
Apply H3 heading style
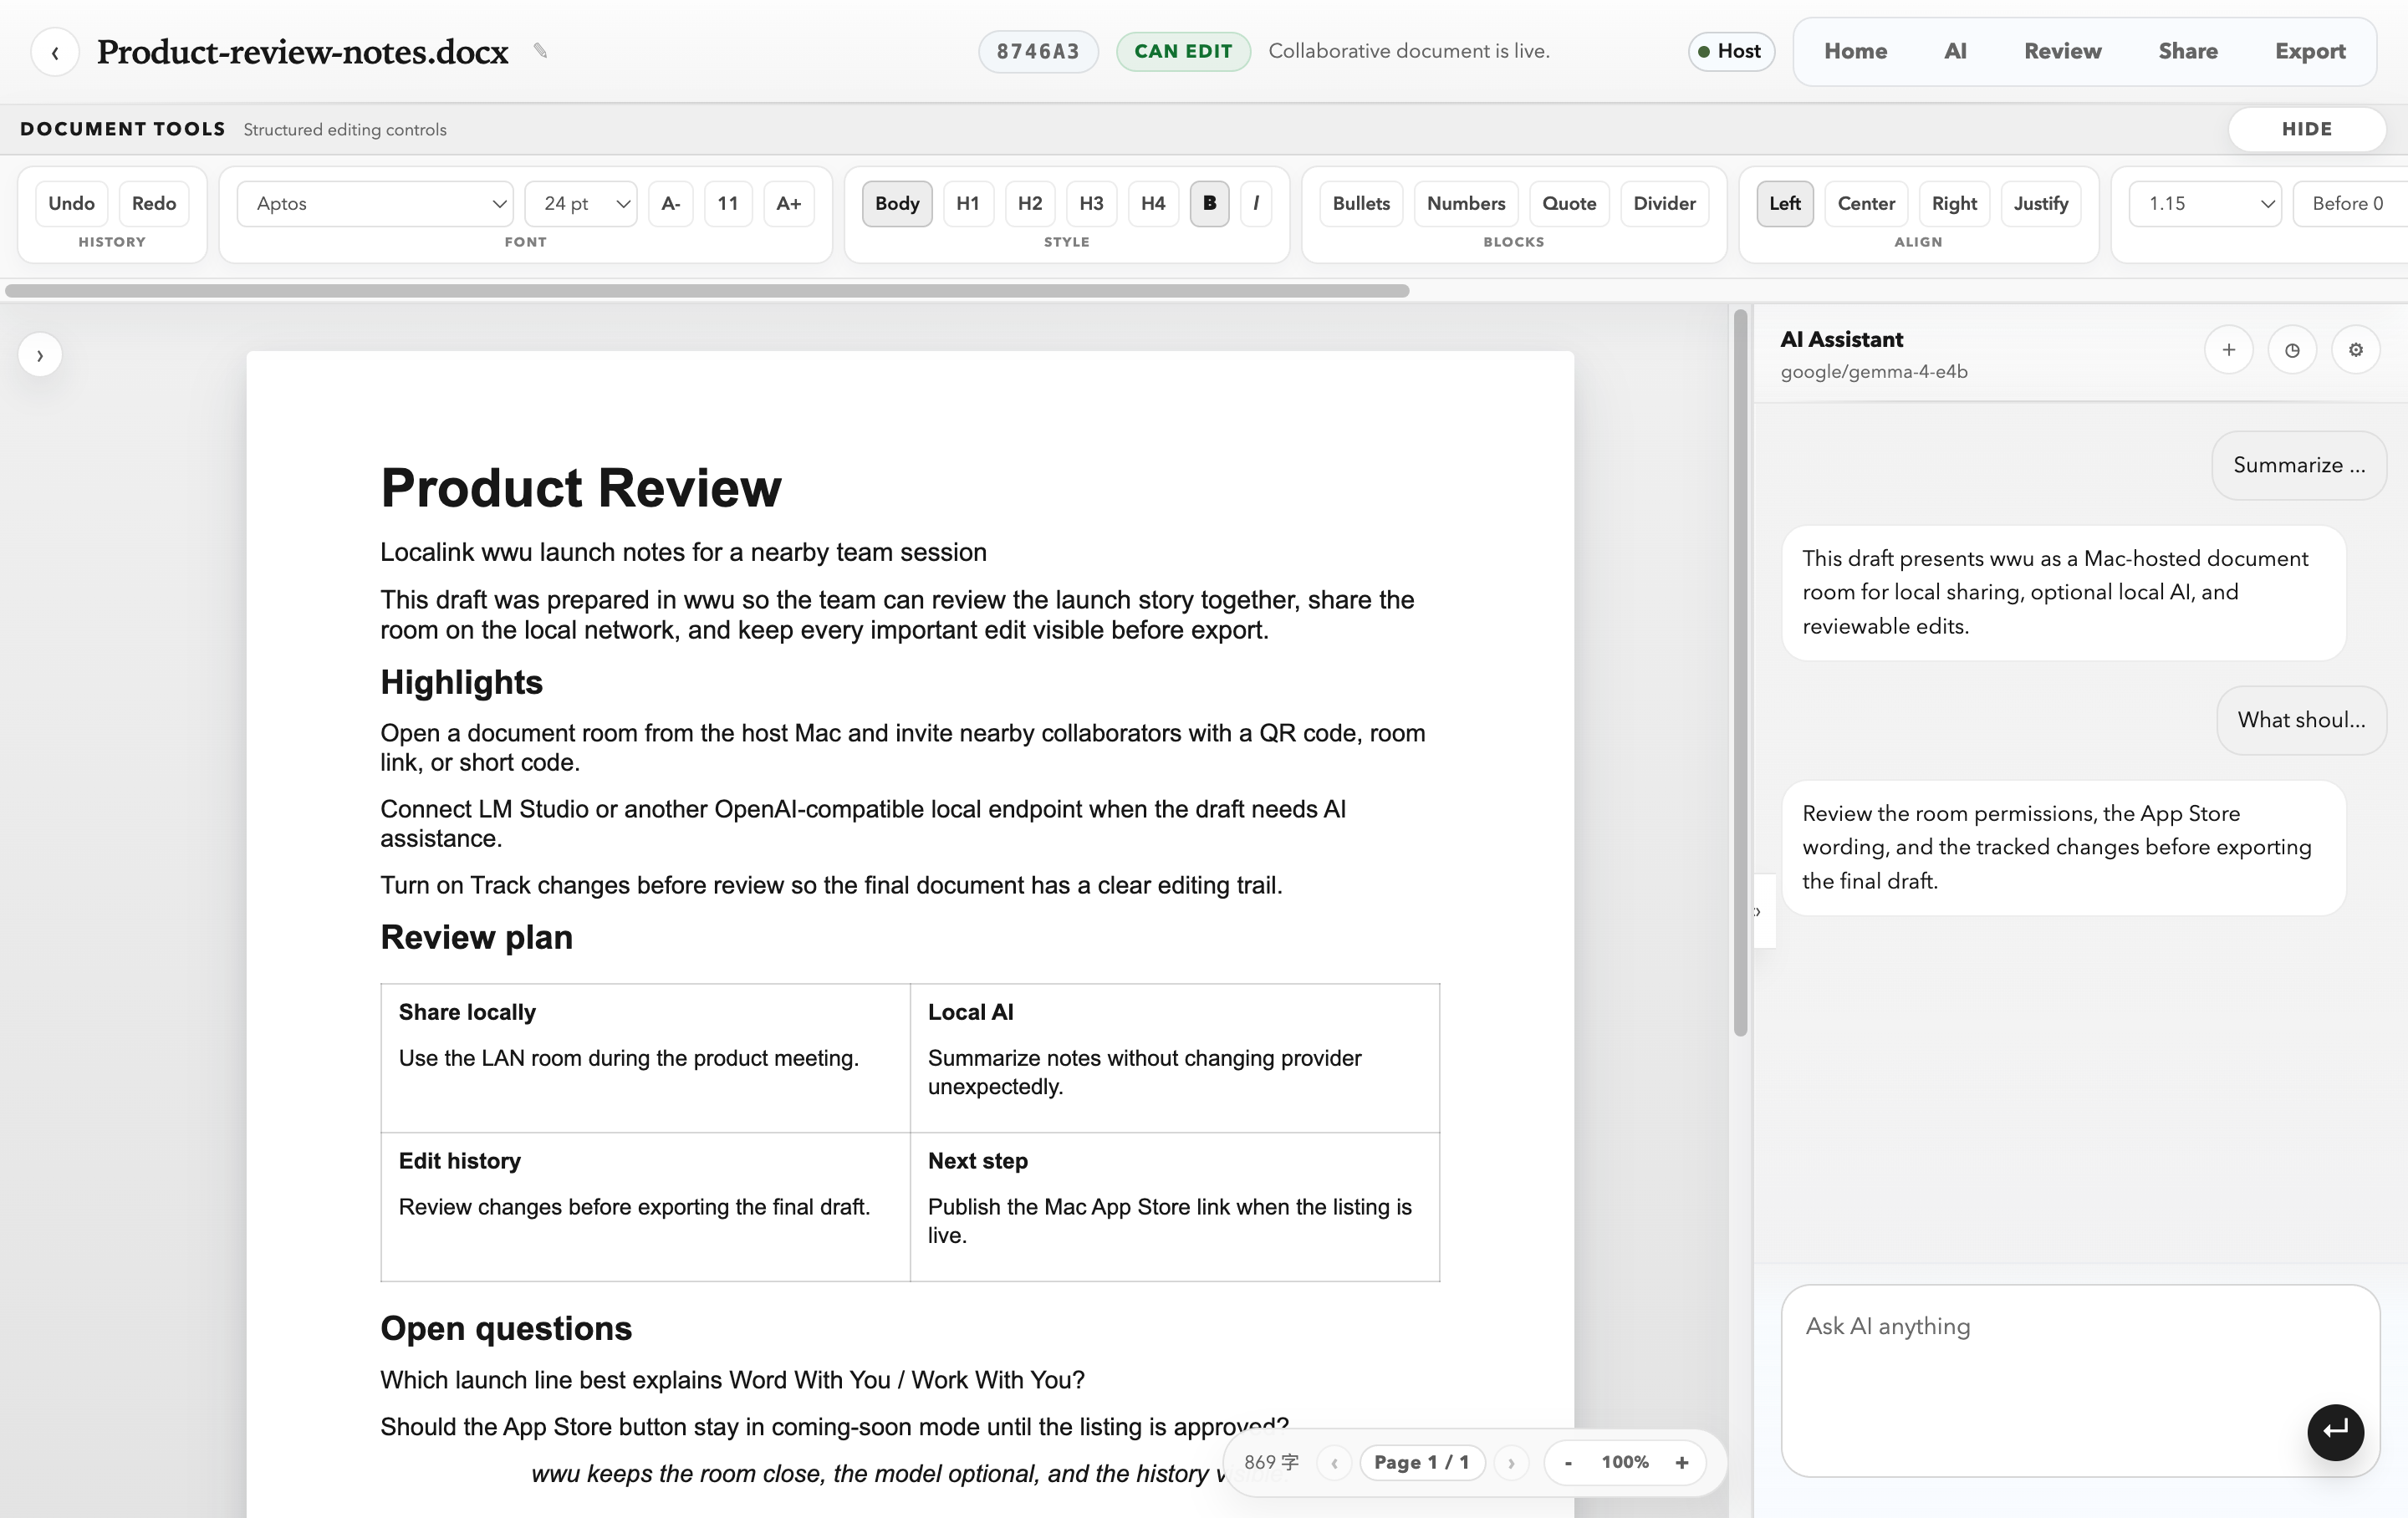(1091, 204)
